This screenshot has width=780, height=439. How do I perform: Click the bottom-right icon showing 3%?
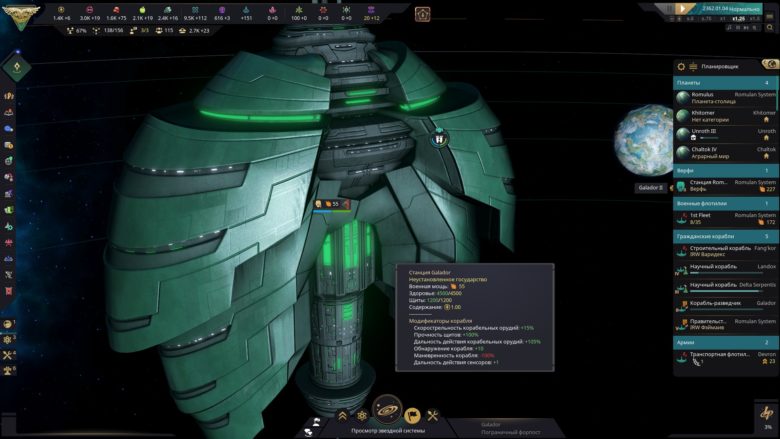tap(767, 417)
